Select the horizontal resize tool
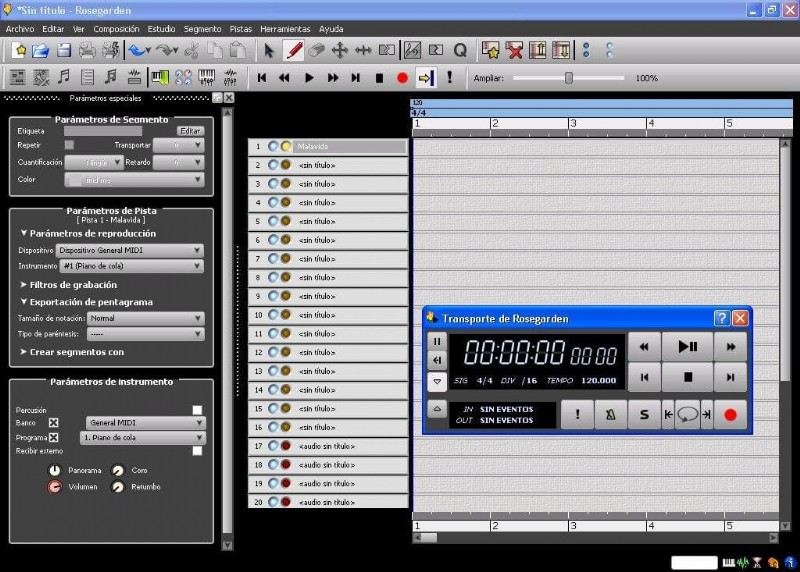Image resolution: width=800 pixels, height=572 pixels. [x=363, y=51]
